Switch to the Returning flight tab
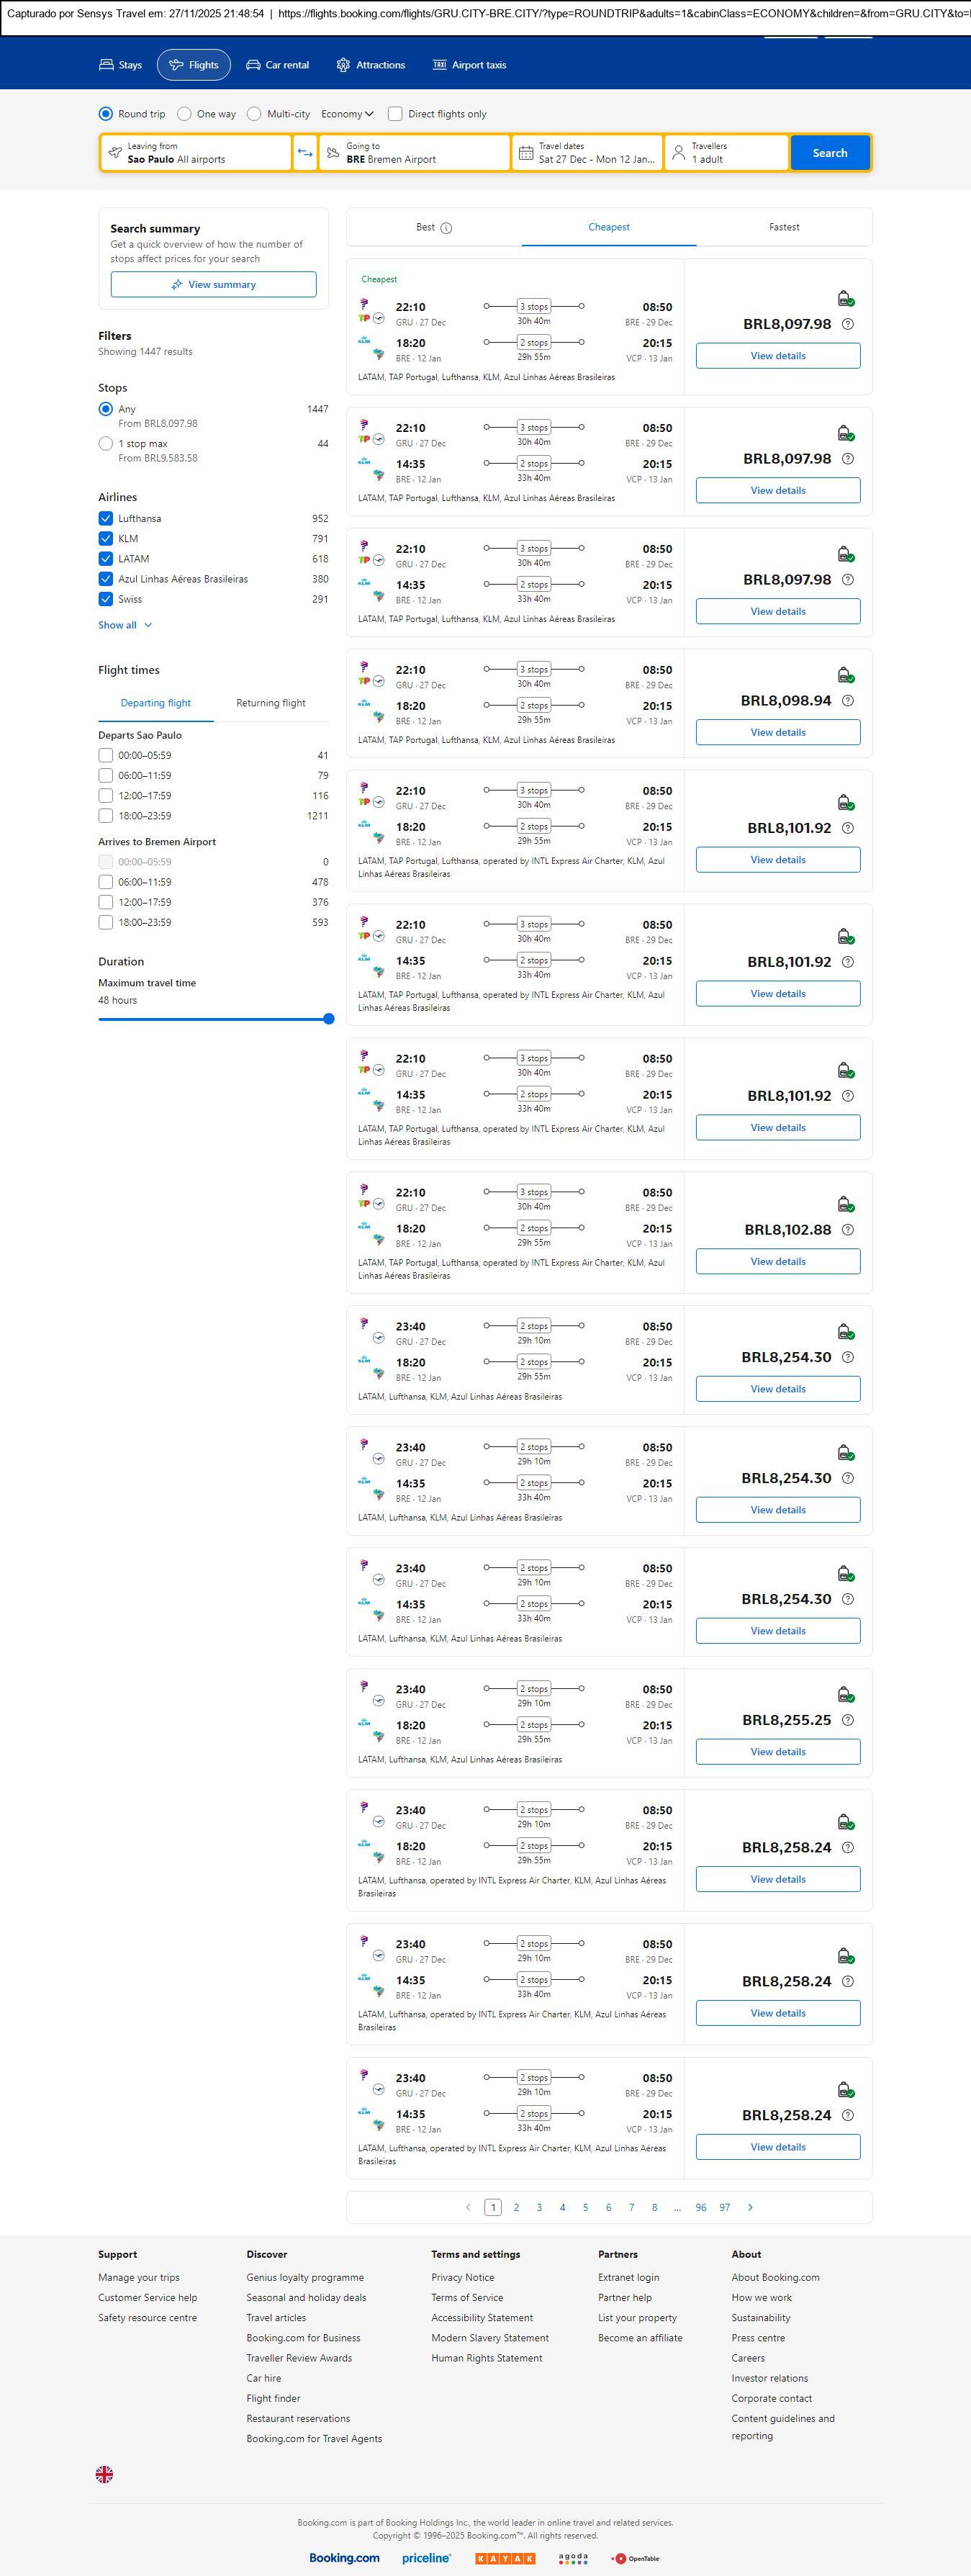The height and width of the screenshot is (2576, 971). pyautogui.click(x=270, y=703)
